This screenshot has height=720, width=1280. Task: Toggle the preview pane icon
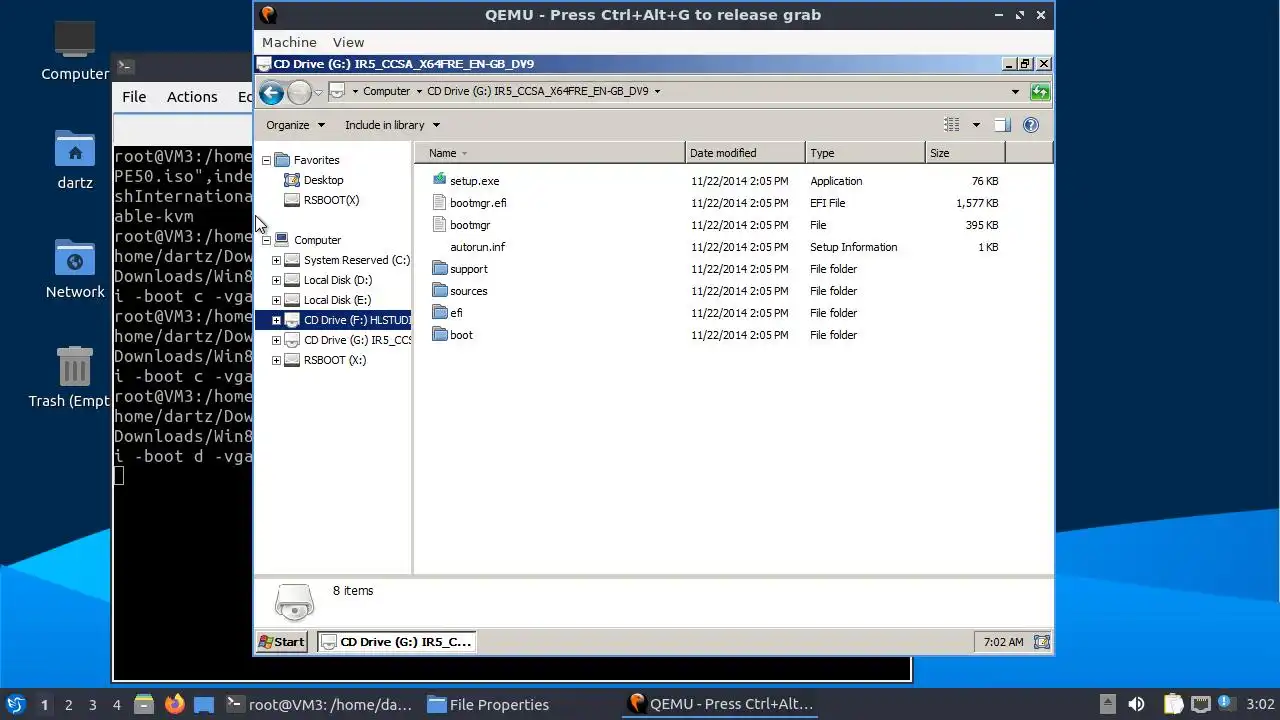[1002, 125]
